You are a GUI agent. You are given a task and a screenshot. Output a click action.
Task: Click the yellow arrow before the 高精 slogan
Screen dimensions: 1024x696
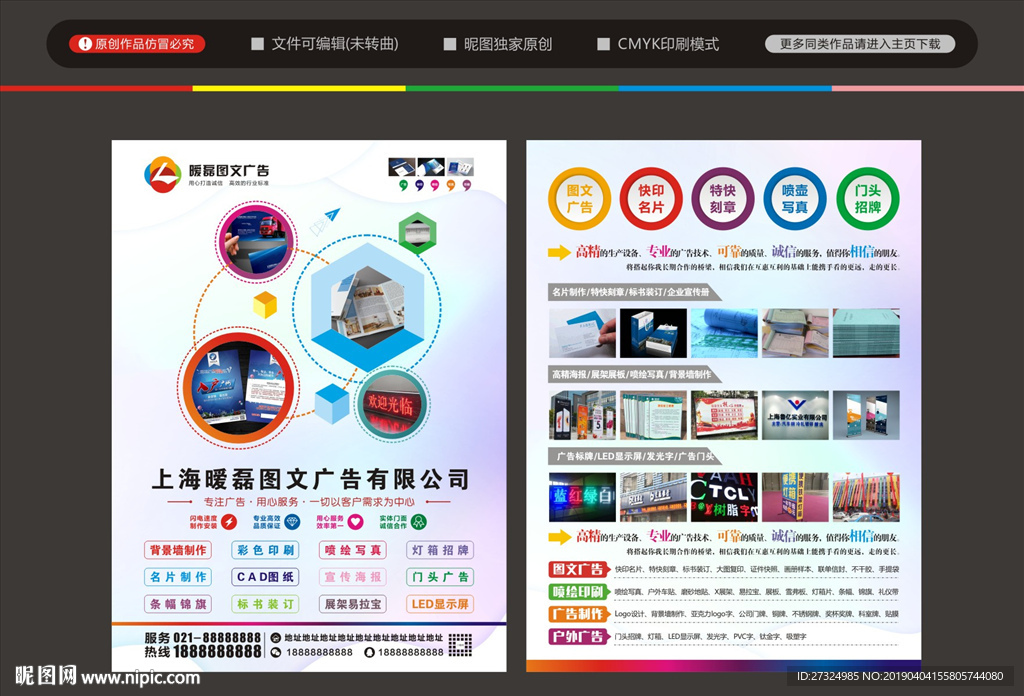(x=557, y=251)
